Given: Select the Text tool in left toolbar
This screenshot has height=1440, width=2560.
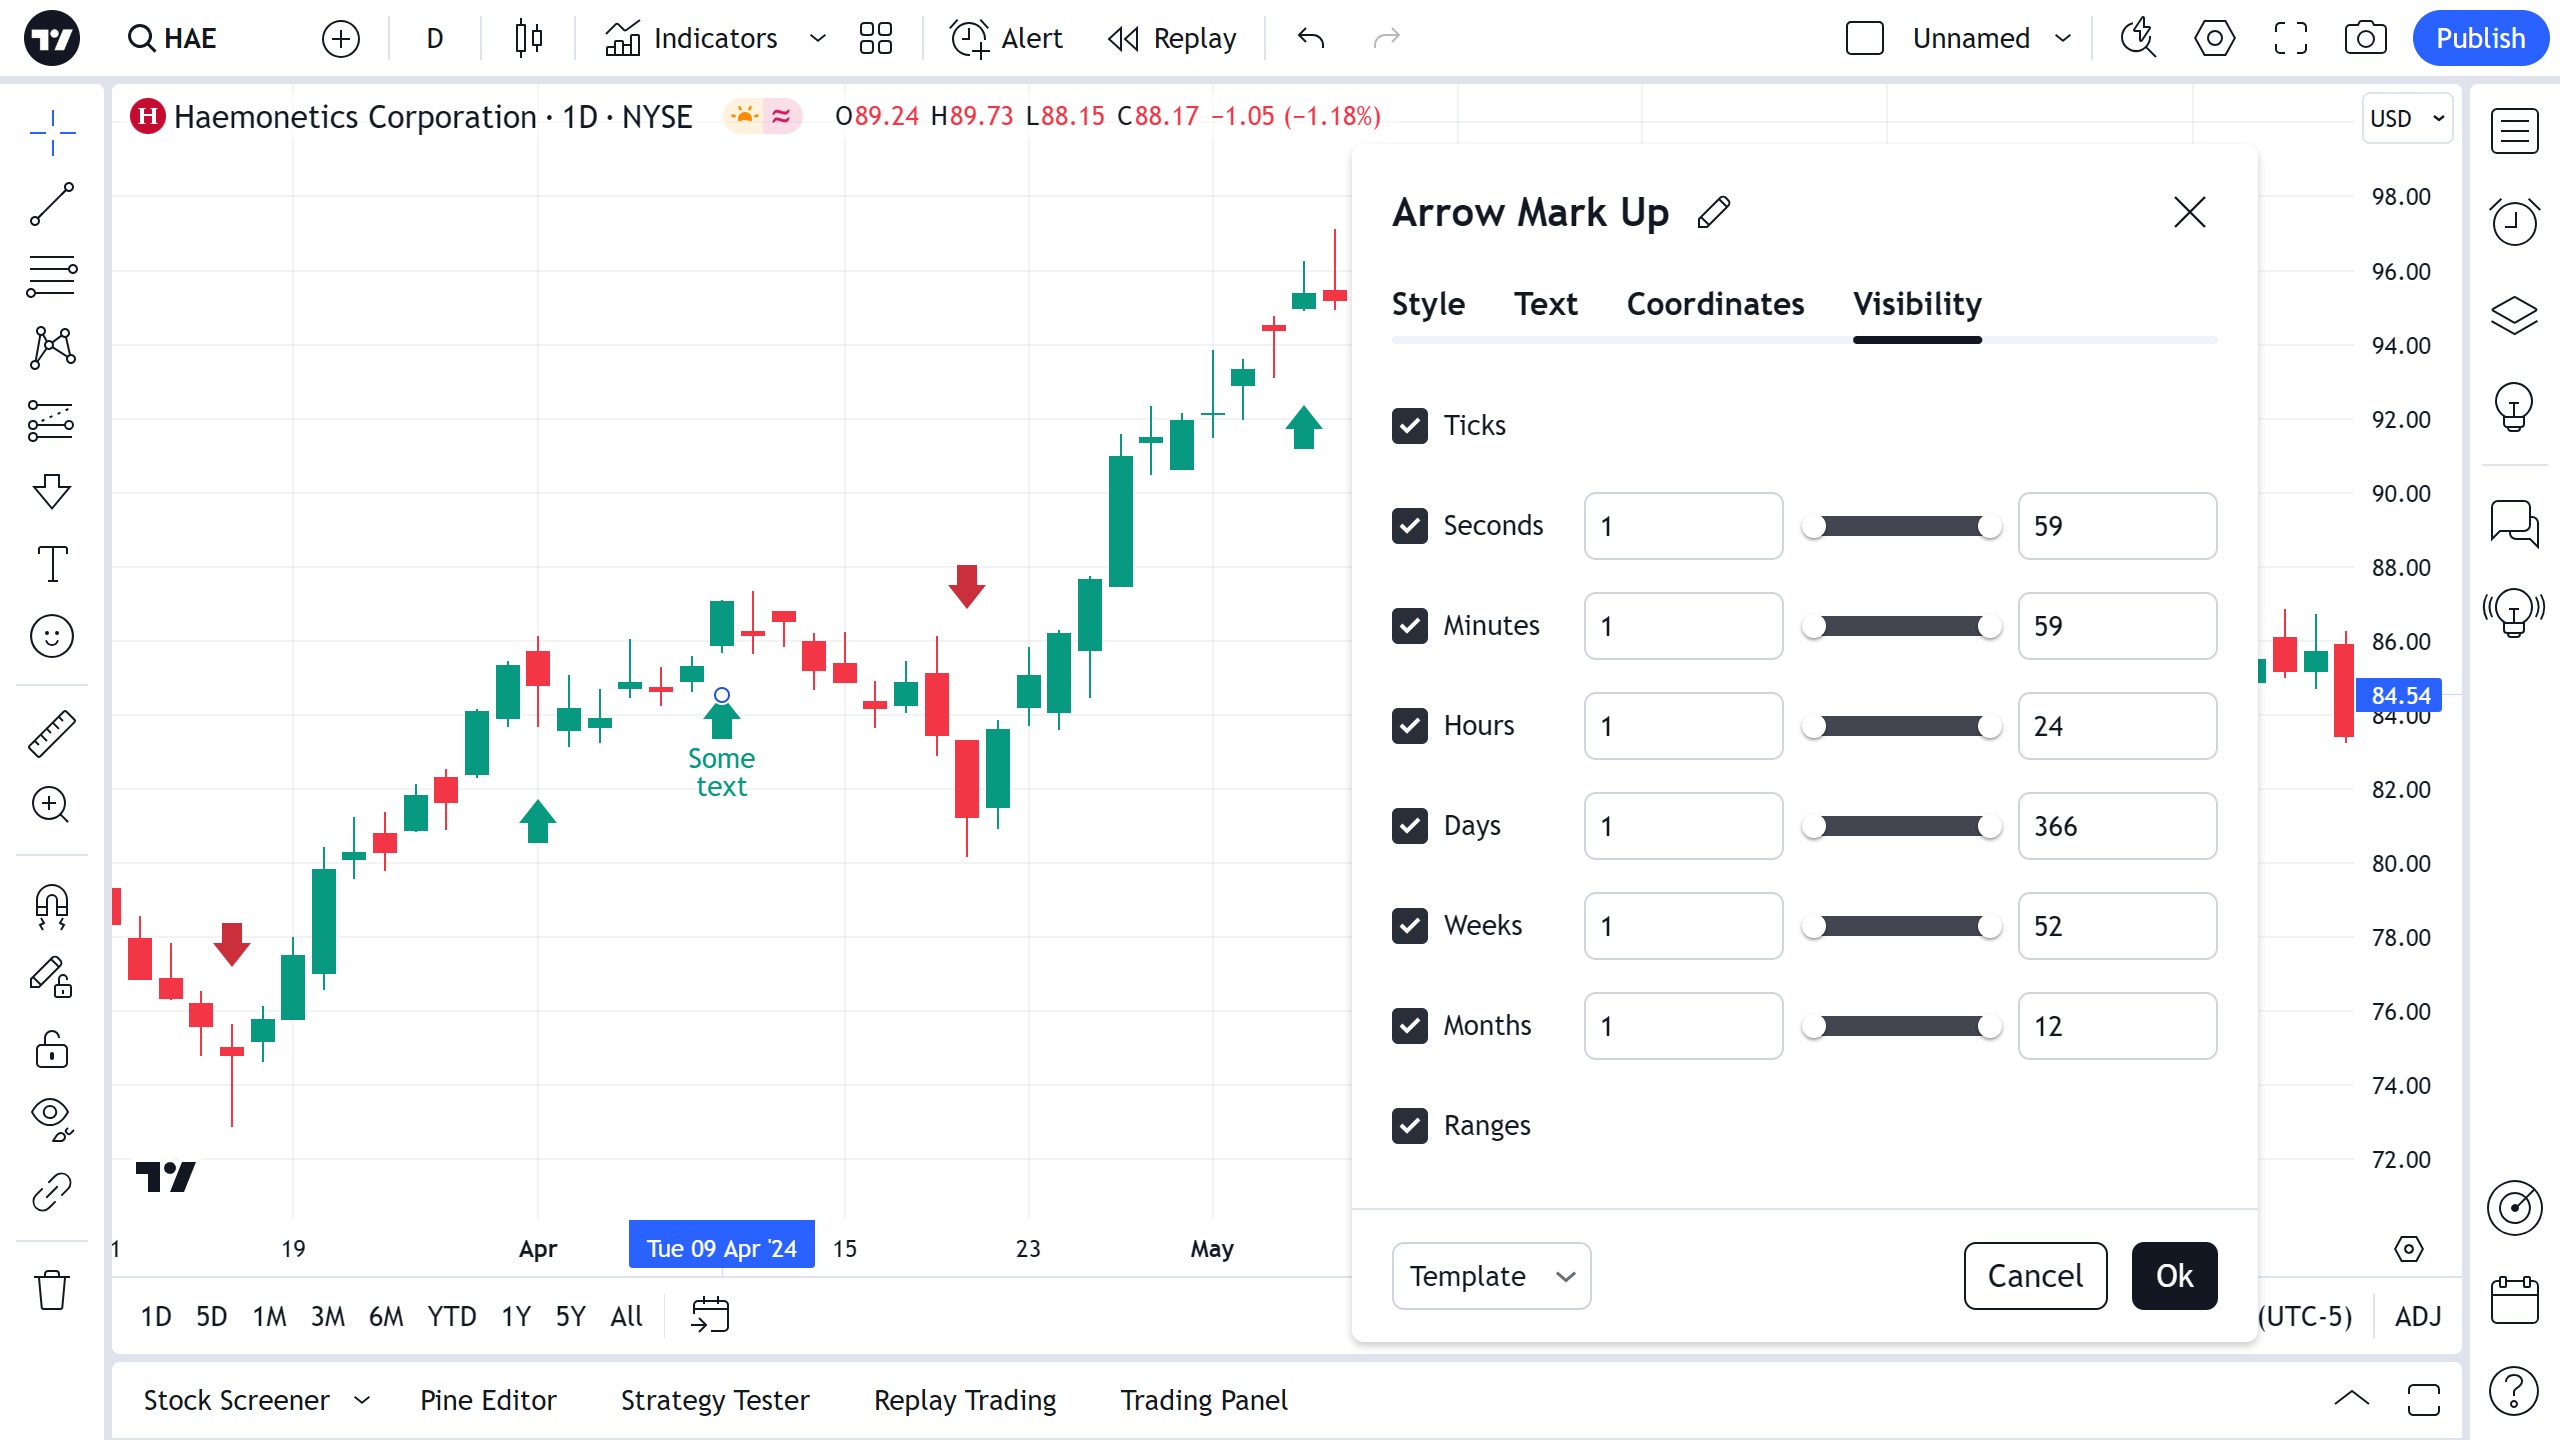Looking at the screenshot, I should point(52,564).
